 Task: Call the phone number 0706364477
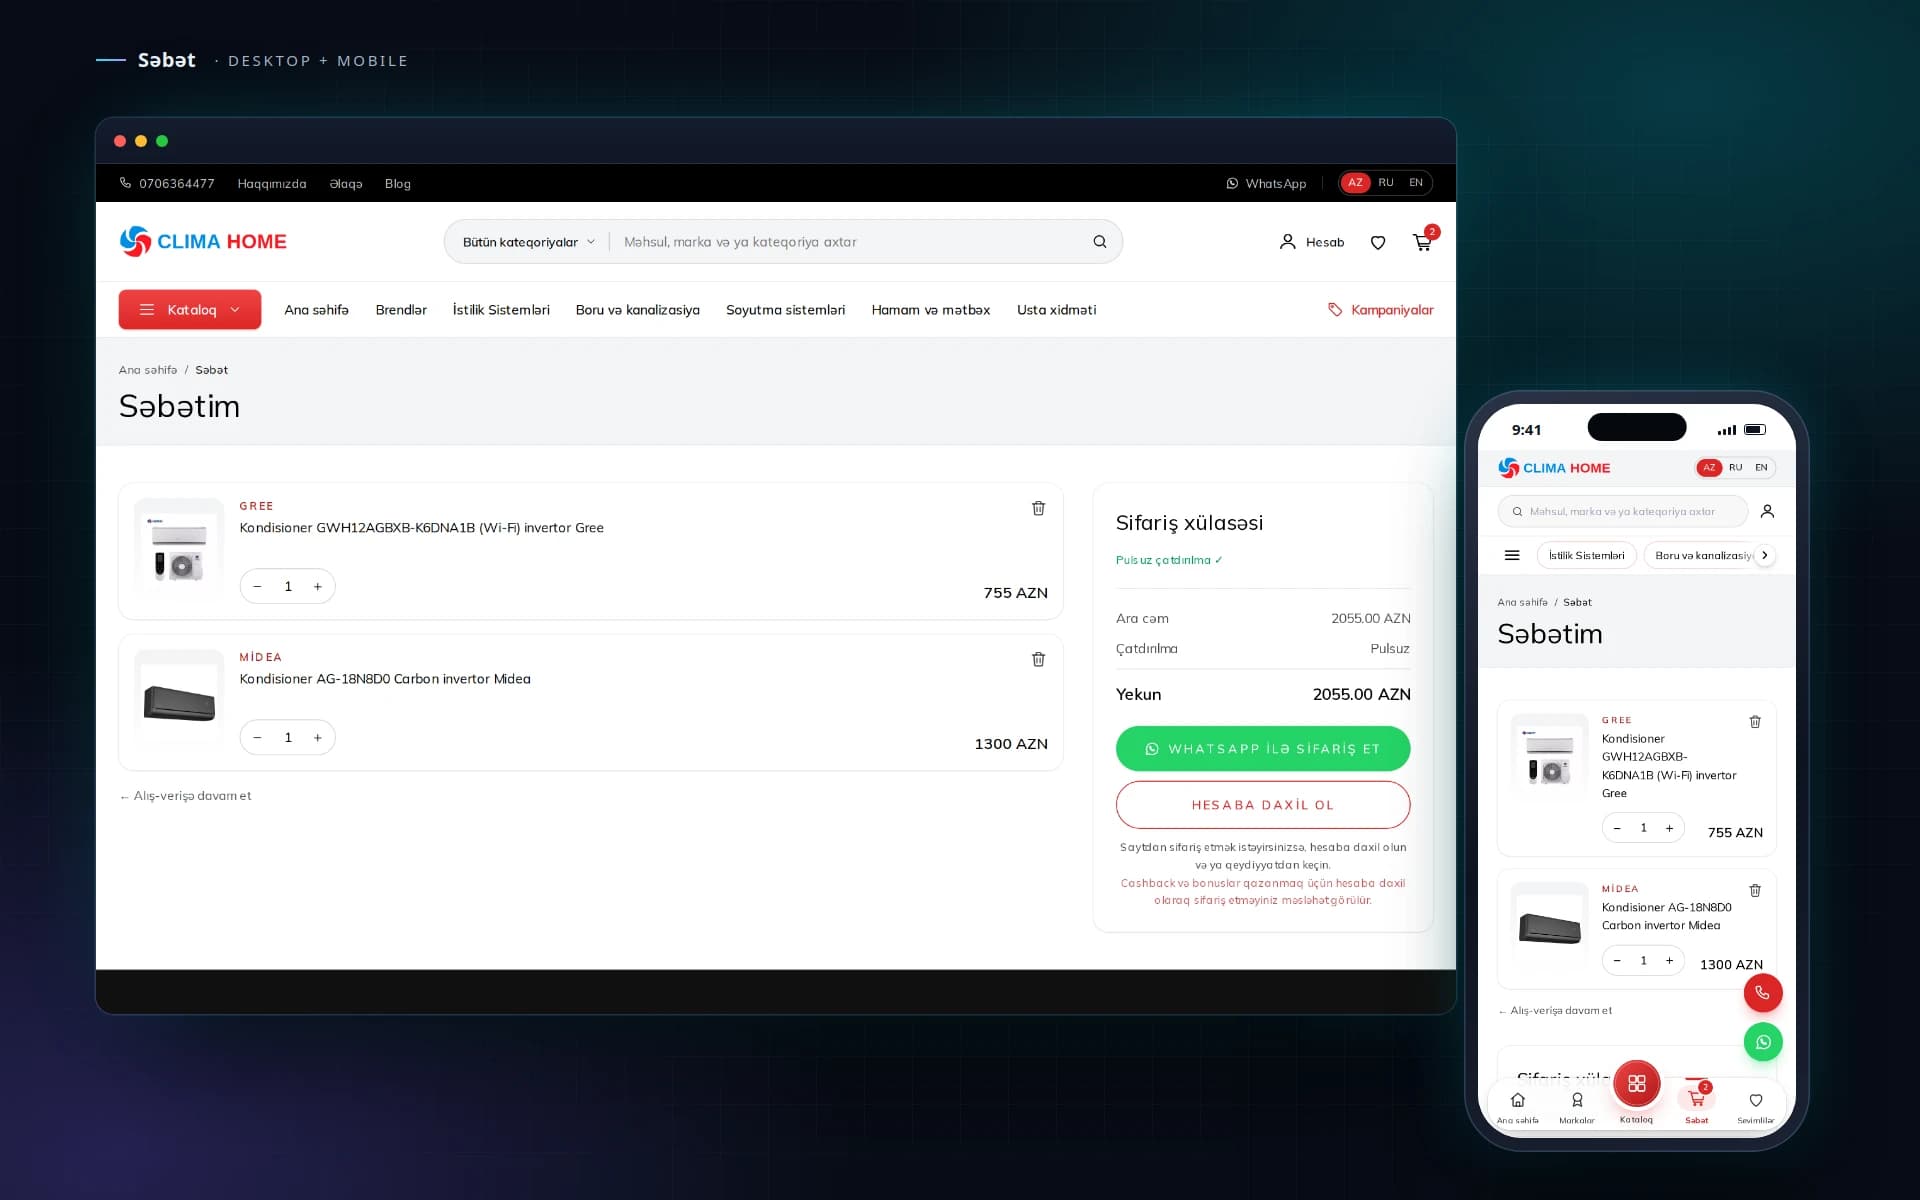click(167, 183)
